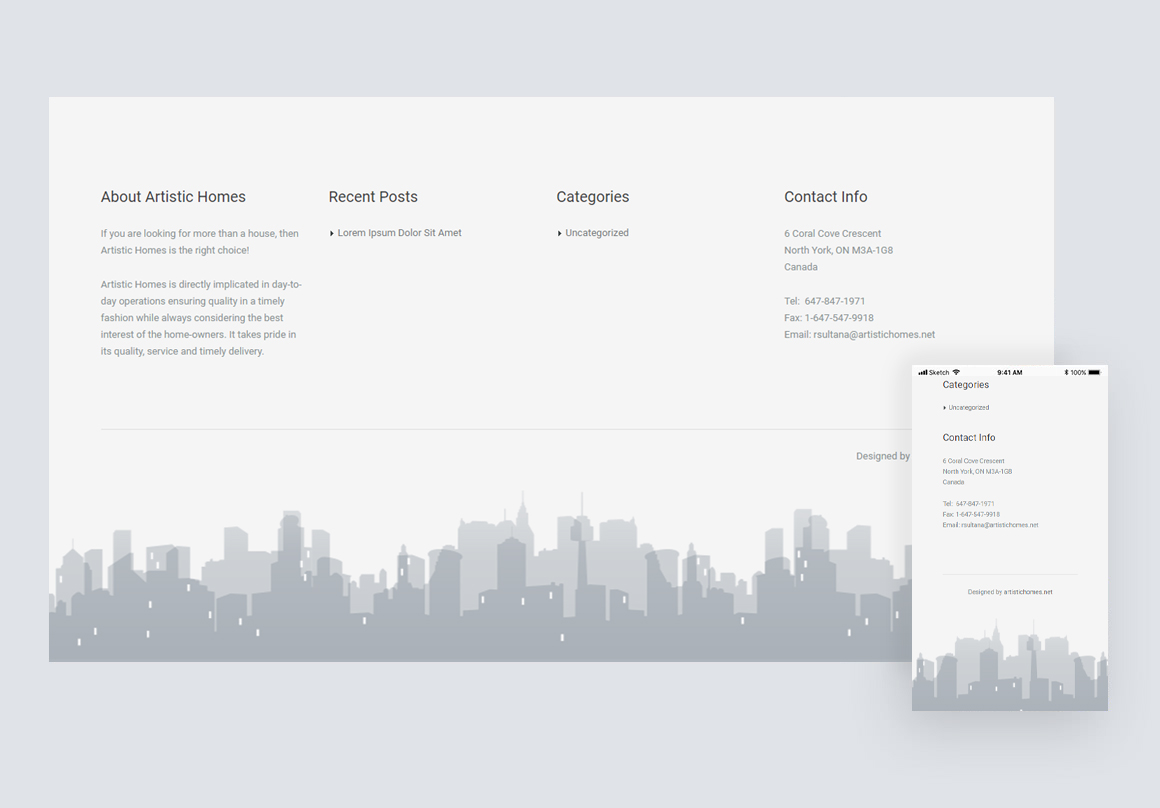This screenshot has height=808, width=1160.
Task: Click the Contact Info heading in mobile preview
Action: pyautogui.click(x=969, y=438)
